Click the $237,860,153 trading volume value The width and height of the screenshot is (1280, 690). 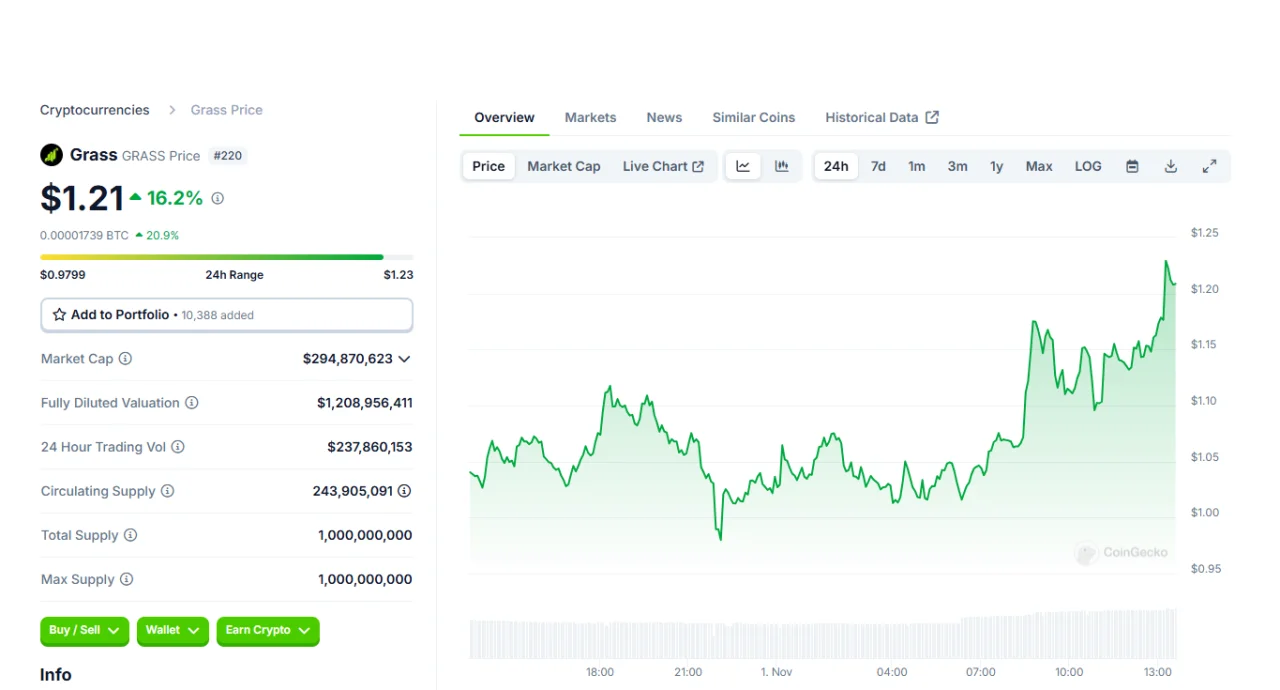(370, 447)
